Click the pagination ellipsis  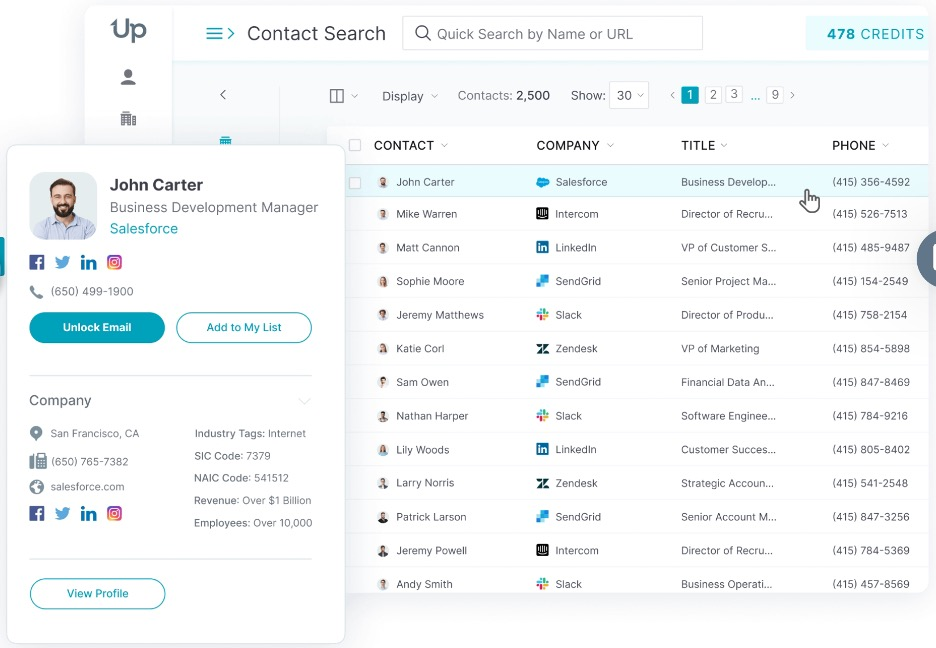[x=755, y=97]
